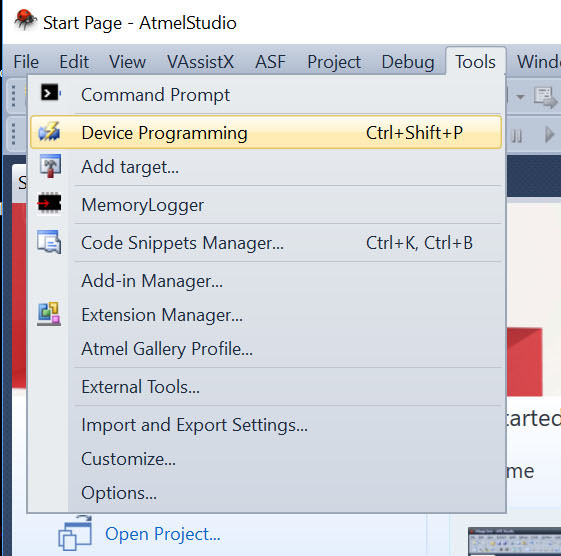561x556 pixels.
Task: Expand the toolbar dropdown arrow at right
Action: [x=520, y=97]
